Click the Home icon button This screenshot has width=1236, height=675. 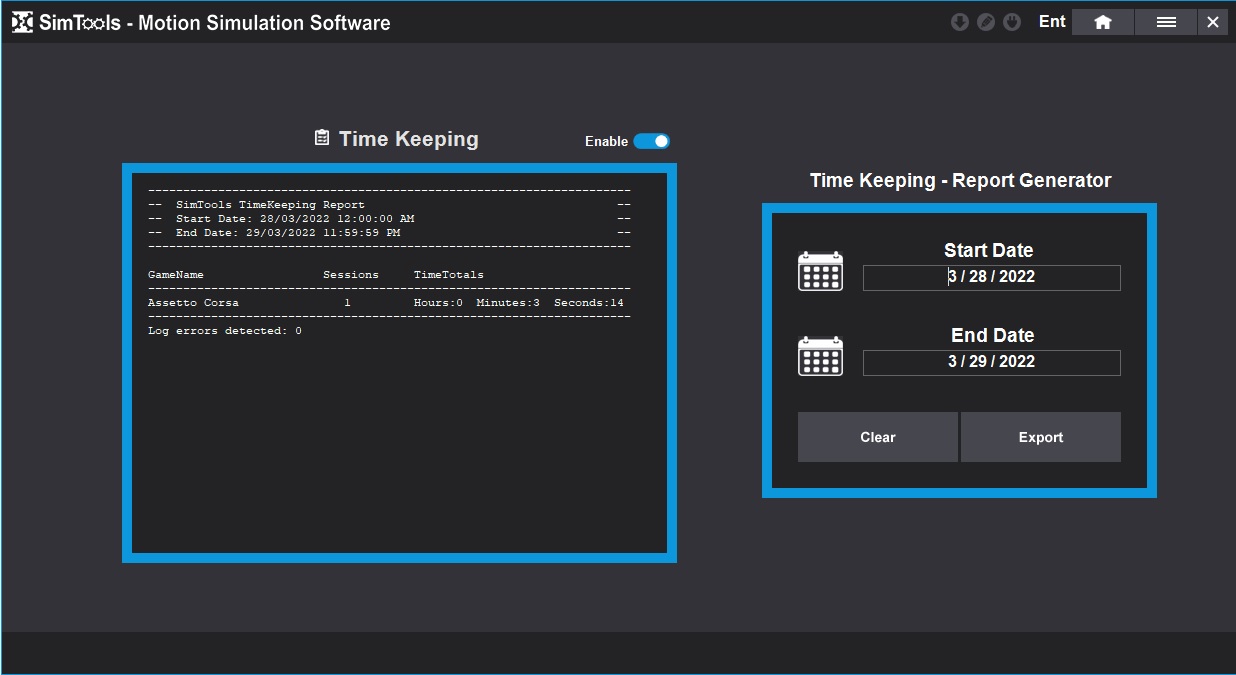tap(1103, 22)
